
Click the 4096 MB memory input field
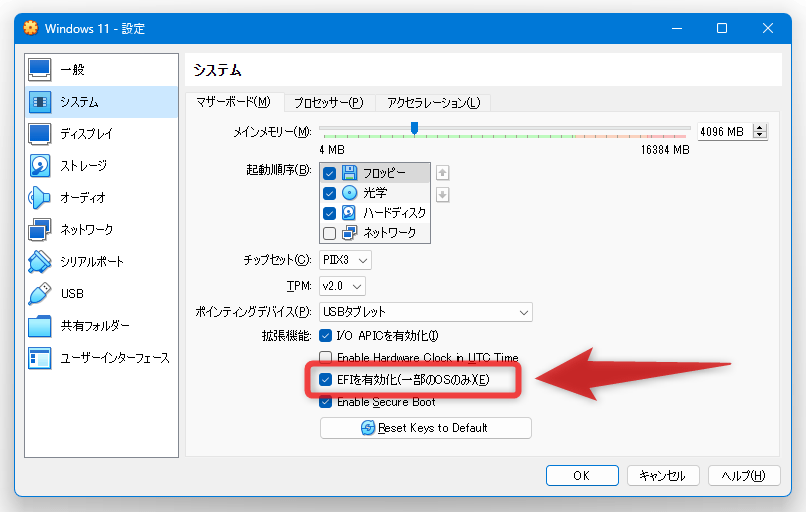point(724,132)
